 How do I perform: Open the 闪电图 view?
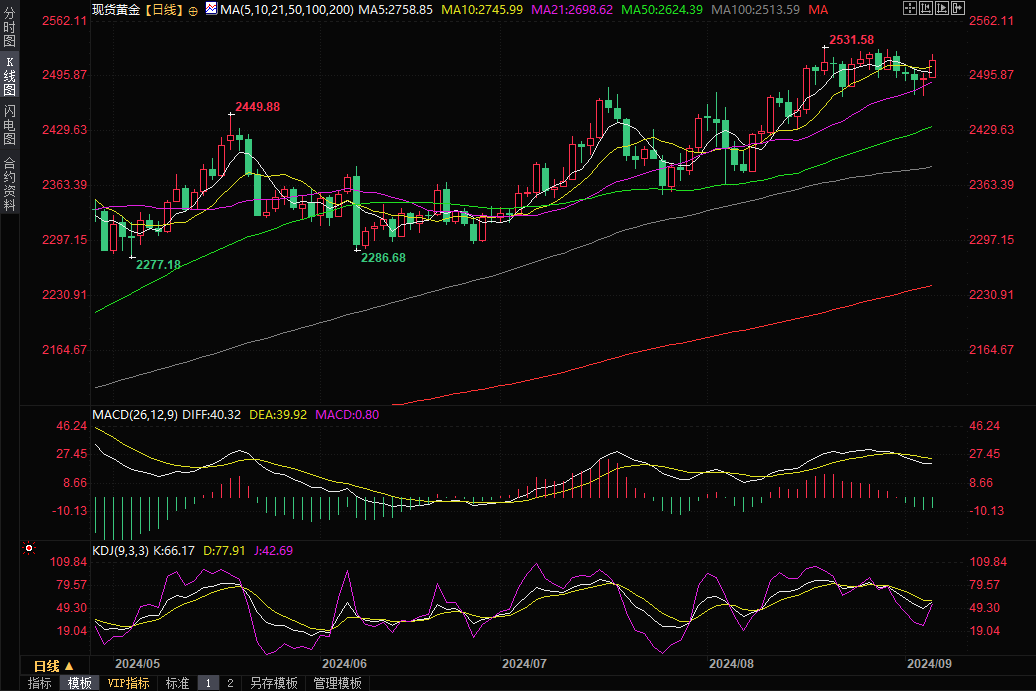(9, 124)
